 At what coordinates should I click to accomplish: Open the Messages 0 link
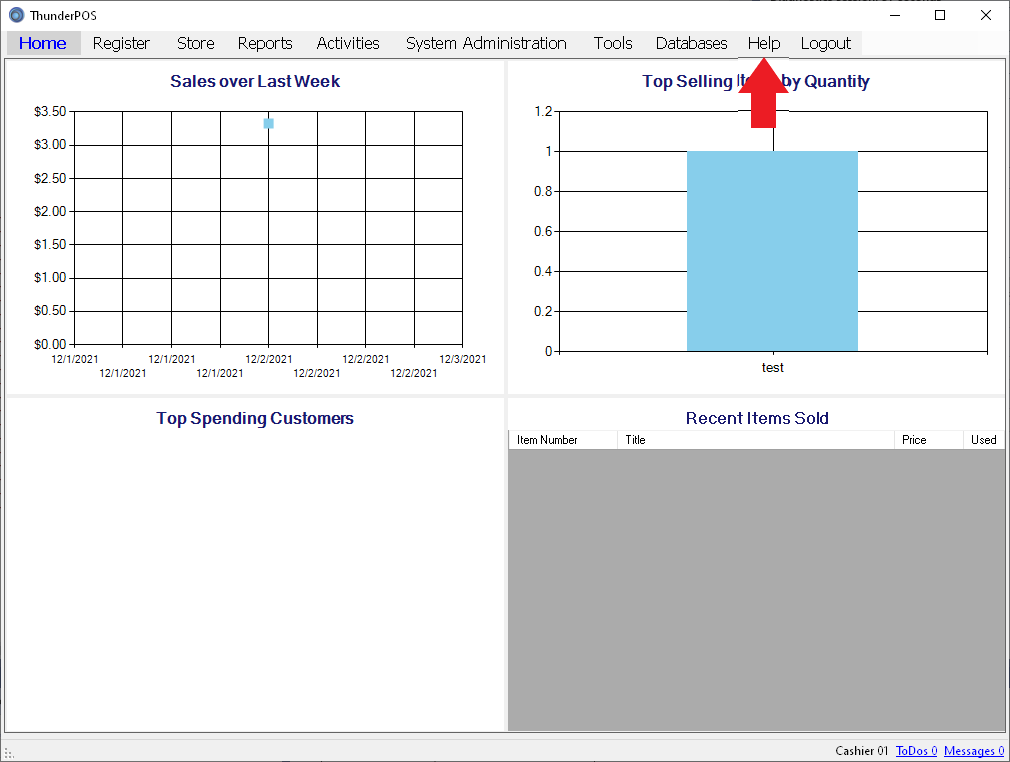pos(973,751)
